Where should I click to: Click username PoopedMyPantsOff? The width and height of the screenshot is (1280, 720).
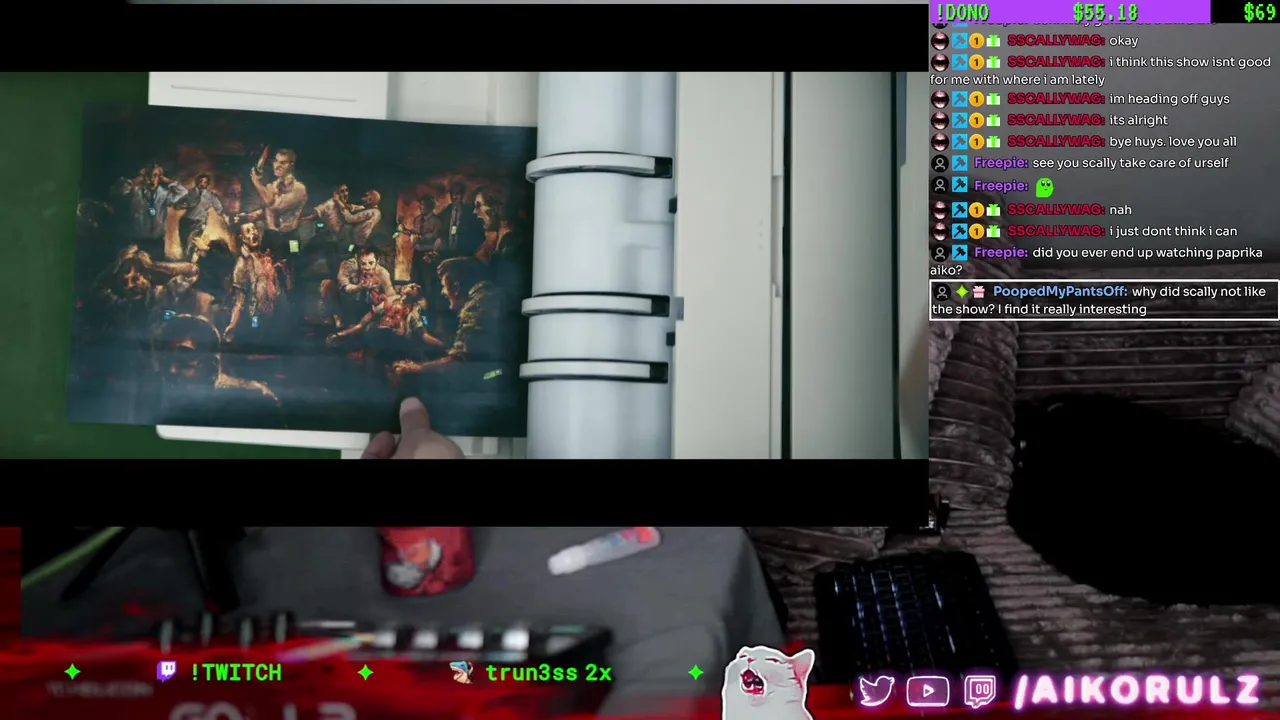[x=1060, y=292]
